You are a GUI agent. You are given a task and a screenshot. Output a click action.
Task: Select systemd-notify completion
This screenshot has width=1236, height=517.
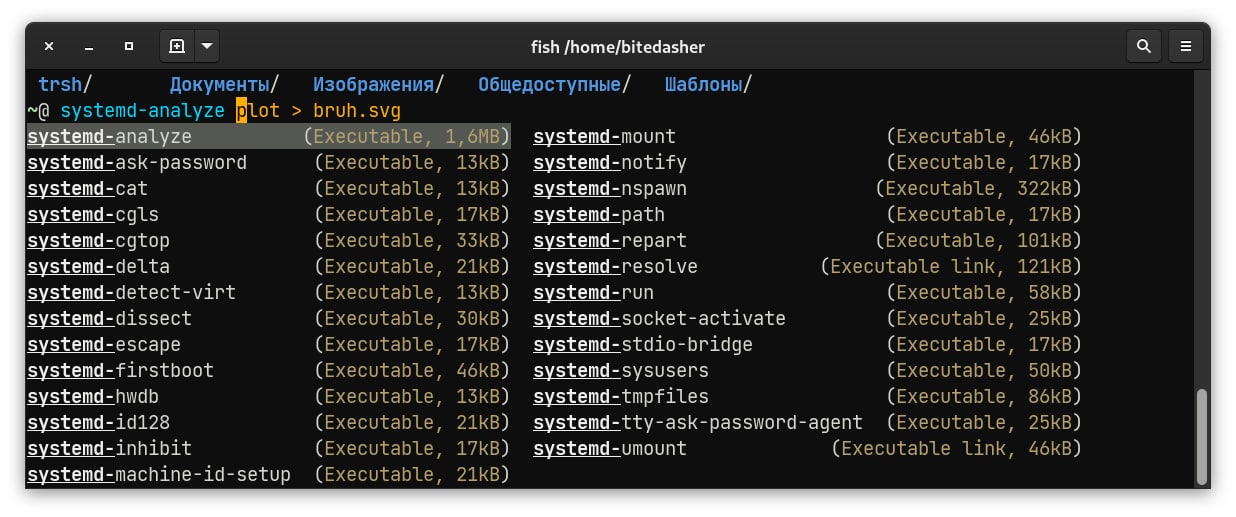[808, 163]
